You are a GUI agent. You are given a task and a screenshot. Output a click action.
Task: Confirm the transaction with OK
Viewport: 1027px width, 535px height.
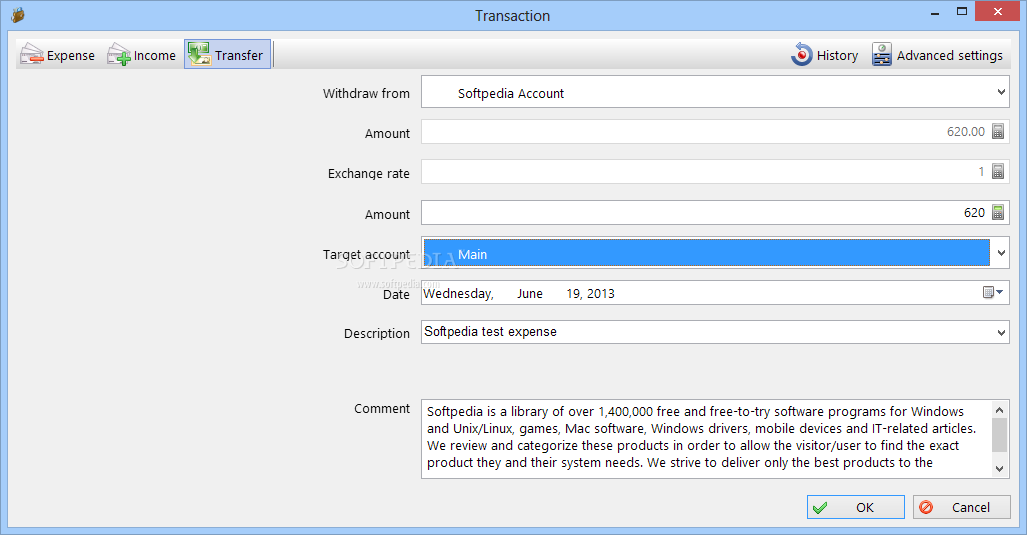855,507
